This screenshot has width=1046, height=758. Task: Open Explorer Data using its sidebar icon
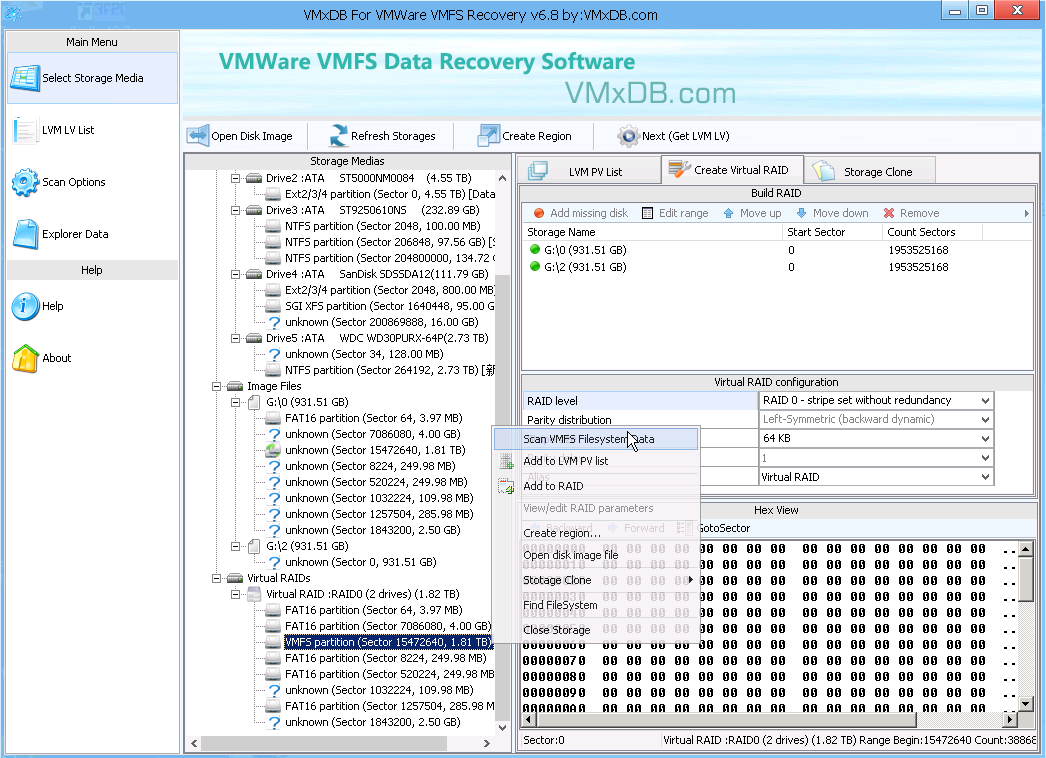[25, 234]
